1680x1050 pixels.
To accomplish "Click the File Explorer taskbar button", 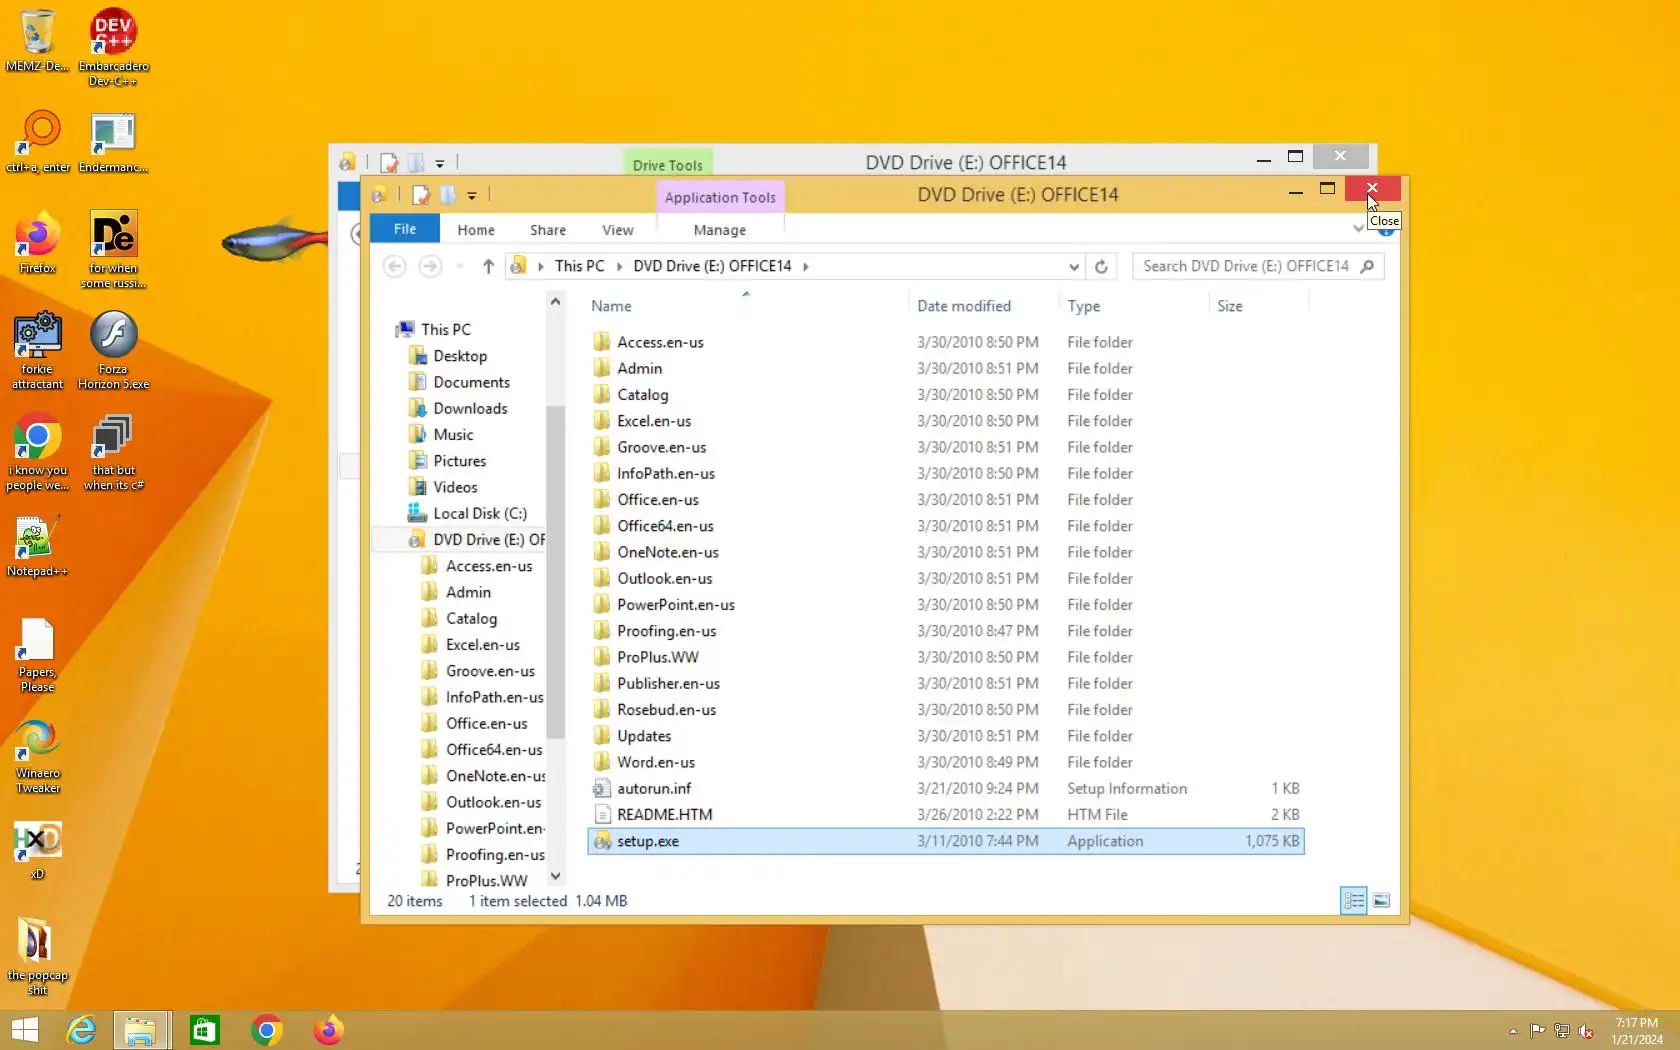I will [141, 1030].
